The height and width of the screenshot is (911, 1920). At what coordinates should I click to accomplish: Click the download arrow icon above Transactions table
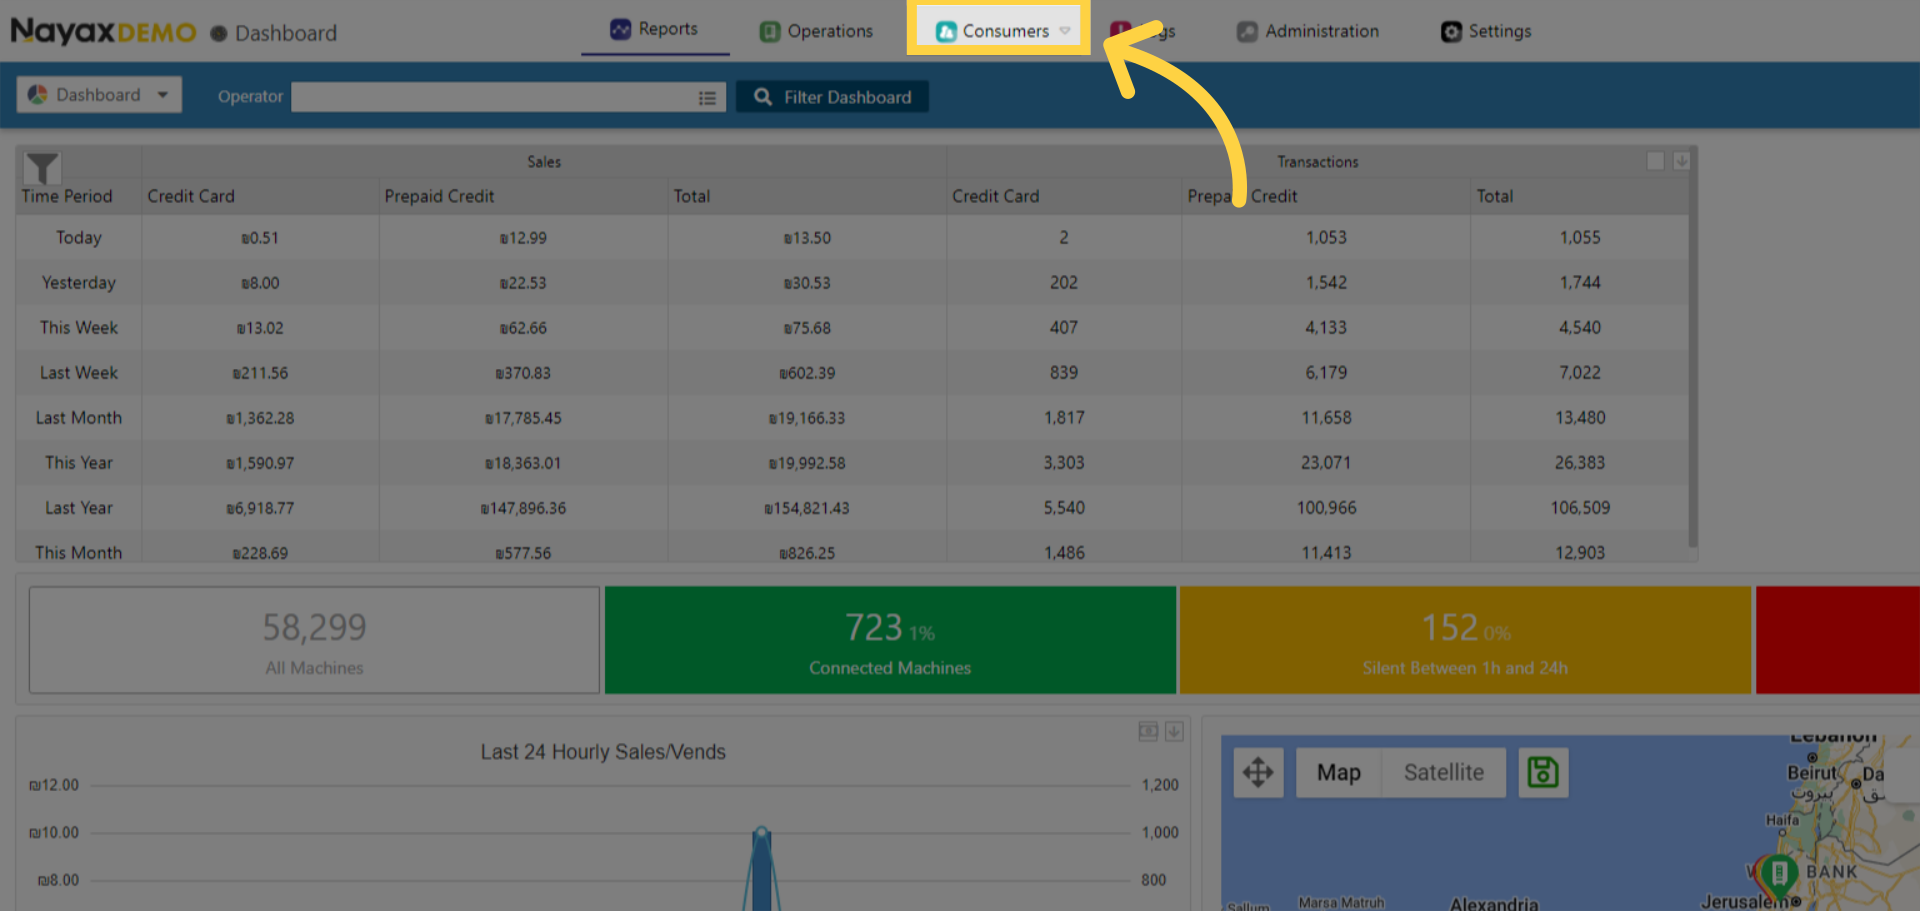pyautogui.click(x=1682, y=161)
